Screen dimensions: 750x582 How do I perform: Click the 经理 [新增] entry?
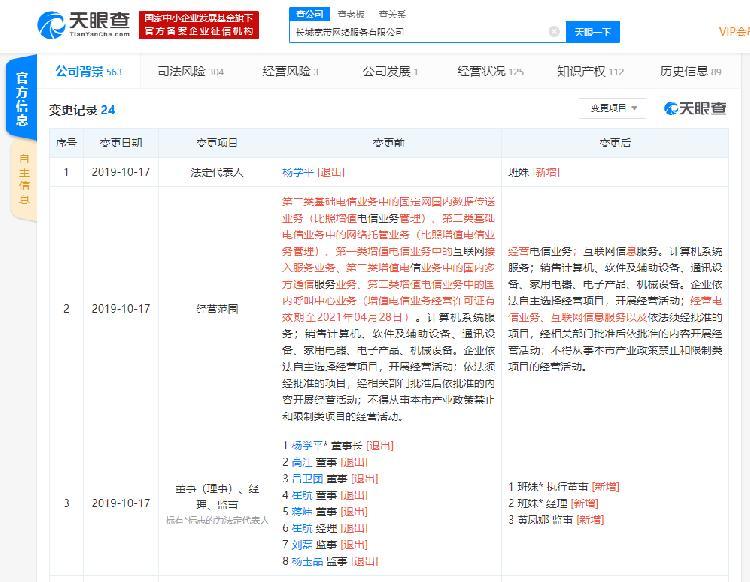click(553, 503)
